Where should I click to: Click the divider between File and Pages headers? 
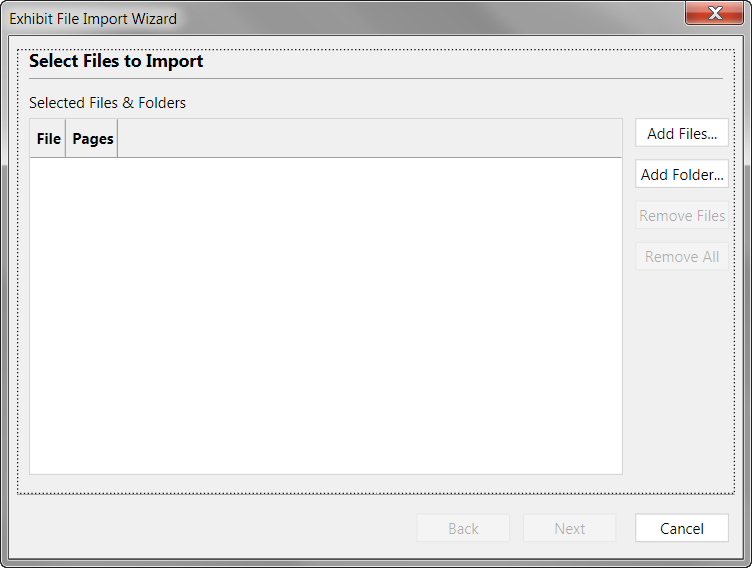(65, 139)
